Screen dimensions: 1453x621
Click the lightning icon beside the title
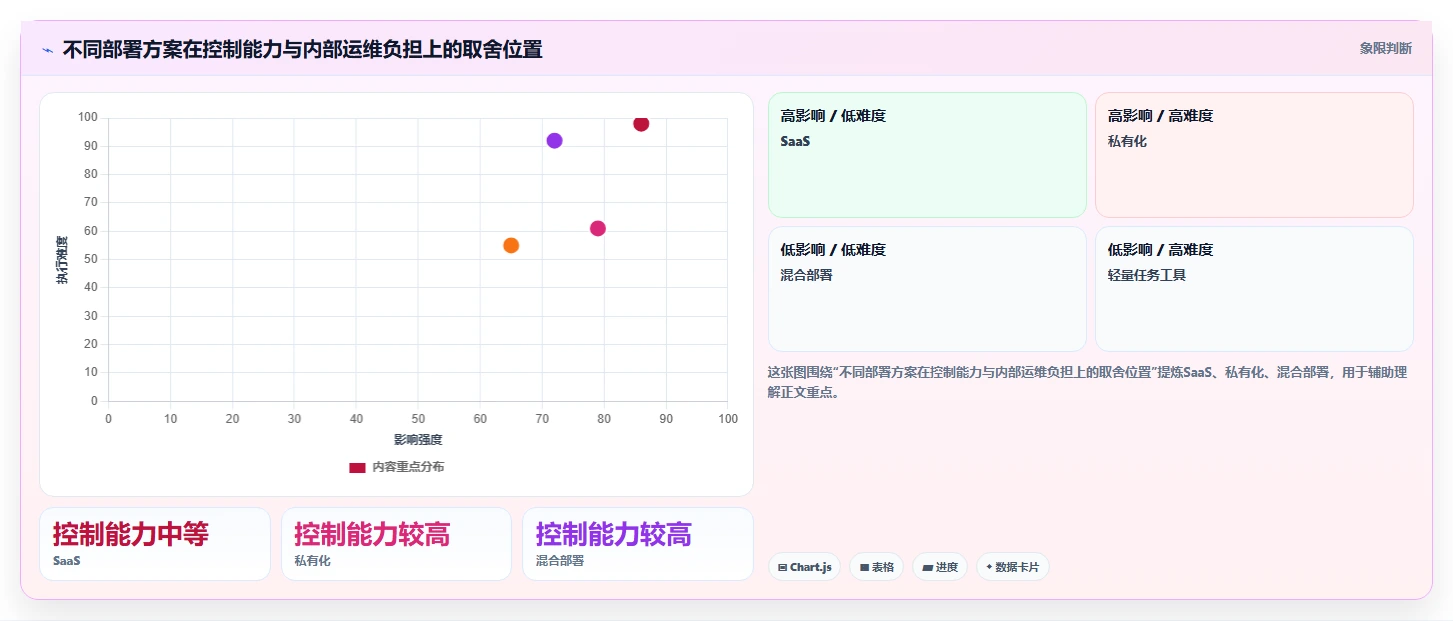47,50
